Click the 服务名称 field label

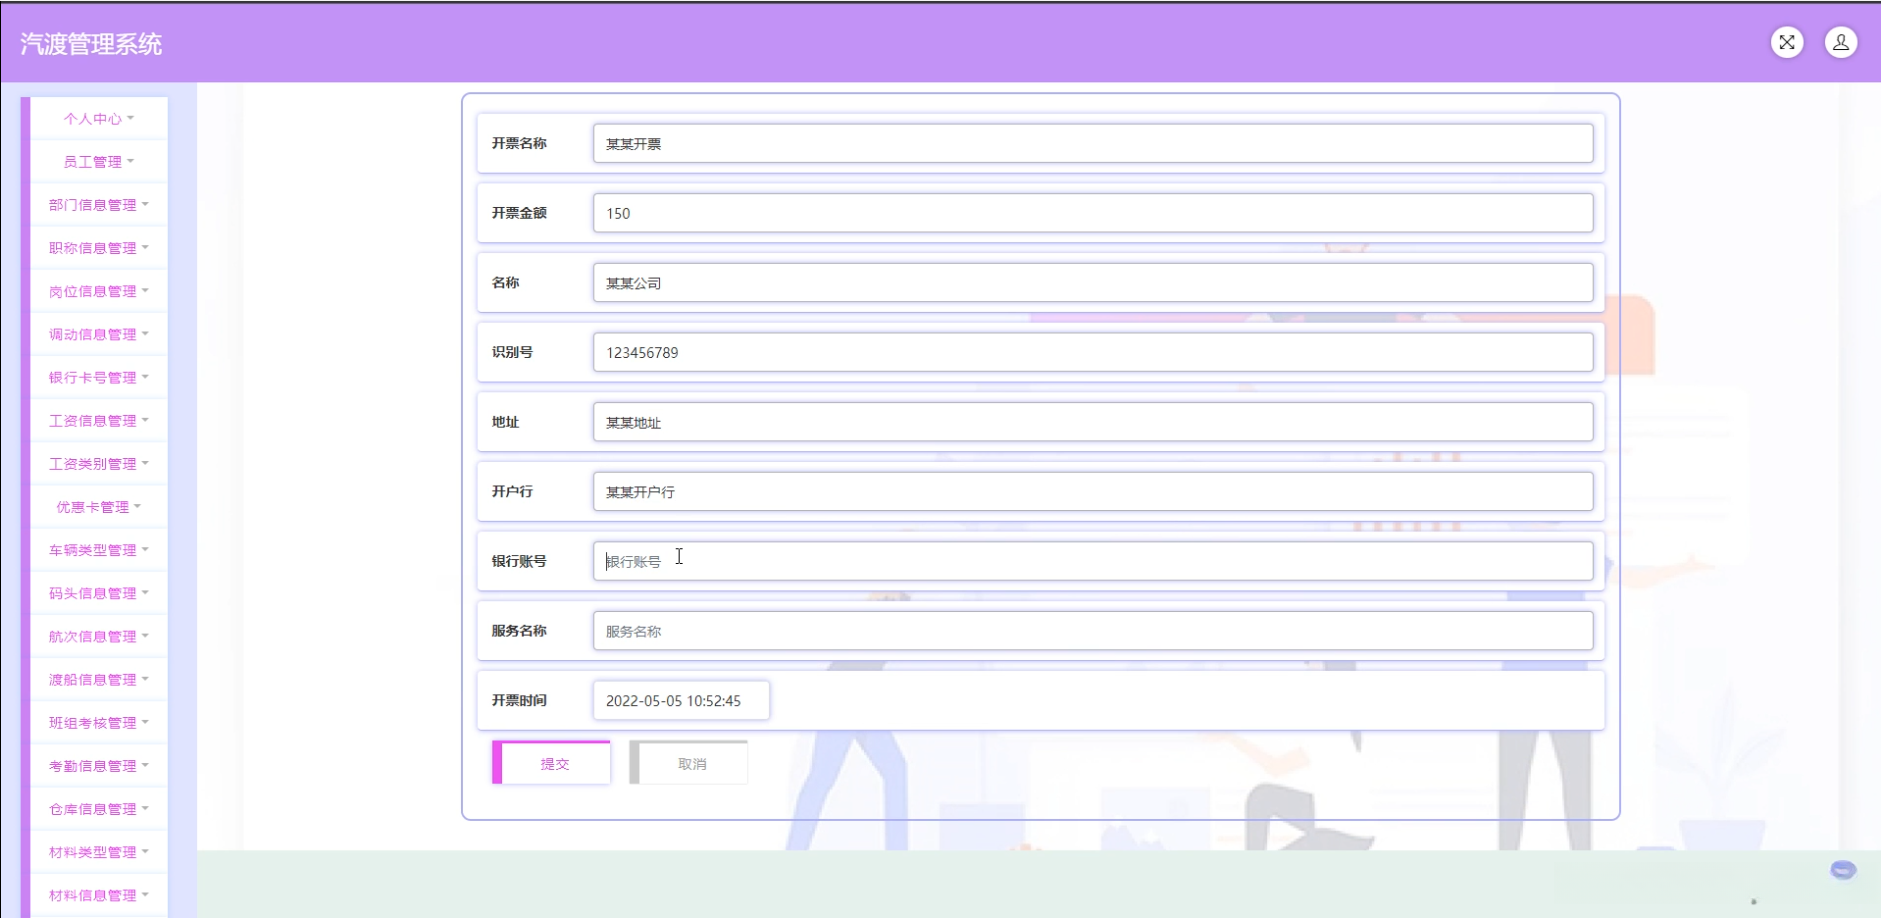(x=519, y=631)
